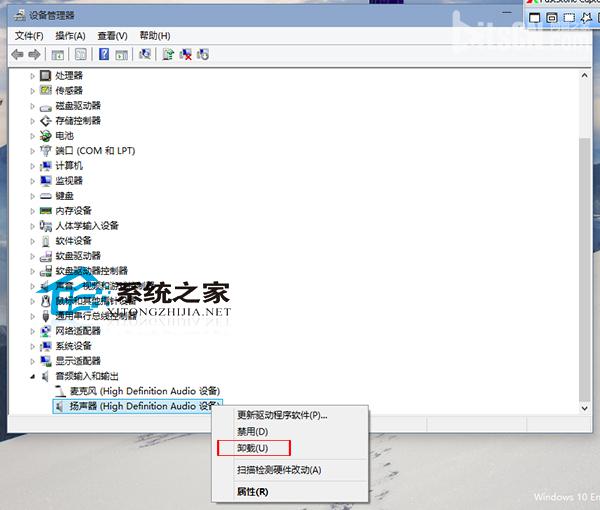
Task: Select the 磁盘驱动器 row
Action: tap(78, 106)
